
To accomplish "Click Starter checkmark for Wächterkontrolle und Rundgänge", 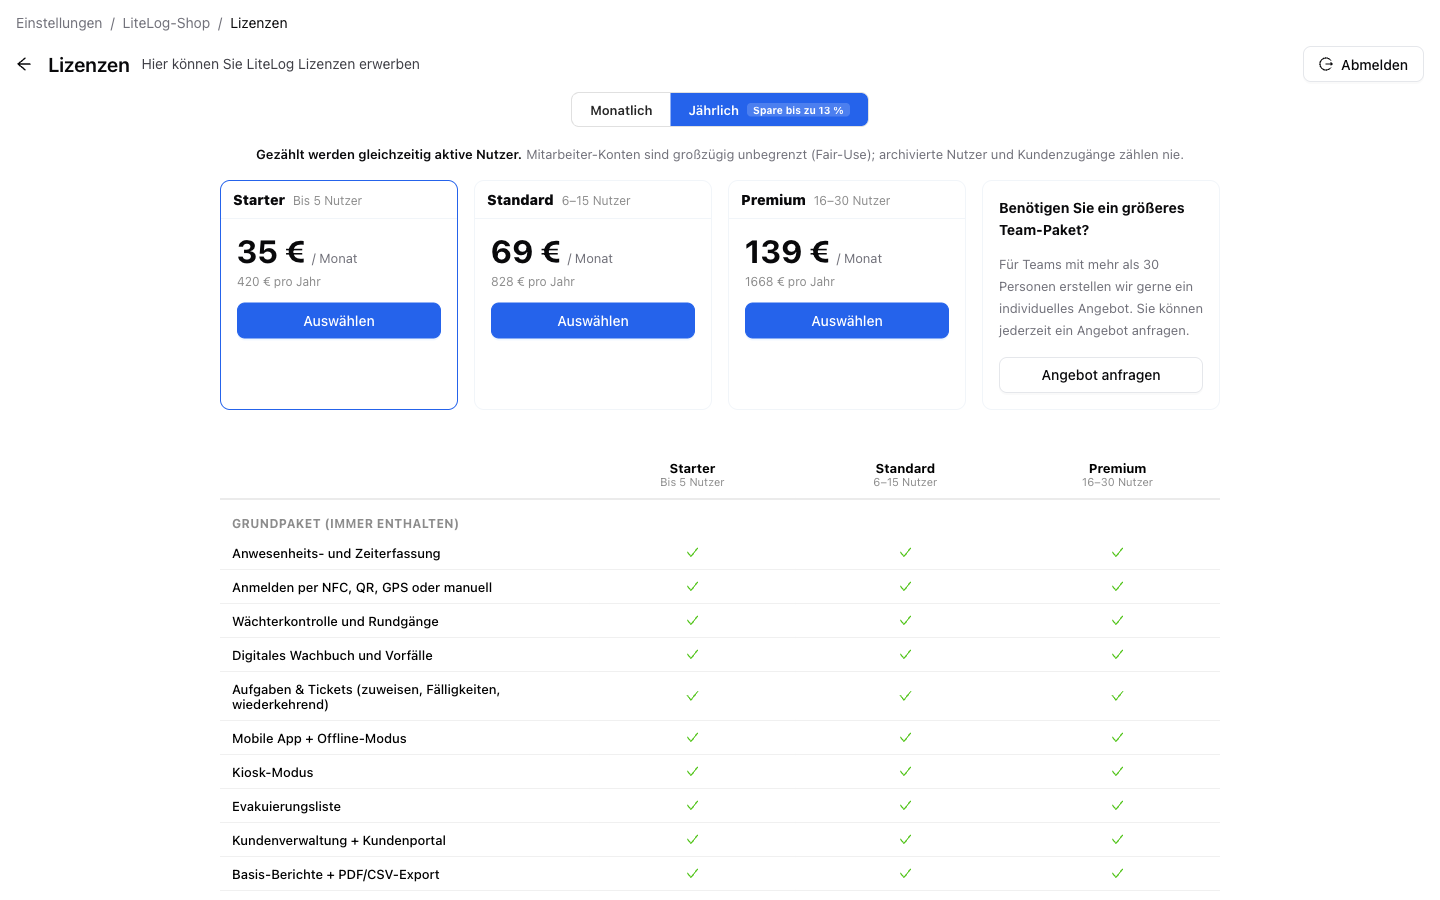I will pyautogui.click(x=692, y=620).
